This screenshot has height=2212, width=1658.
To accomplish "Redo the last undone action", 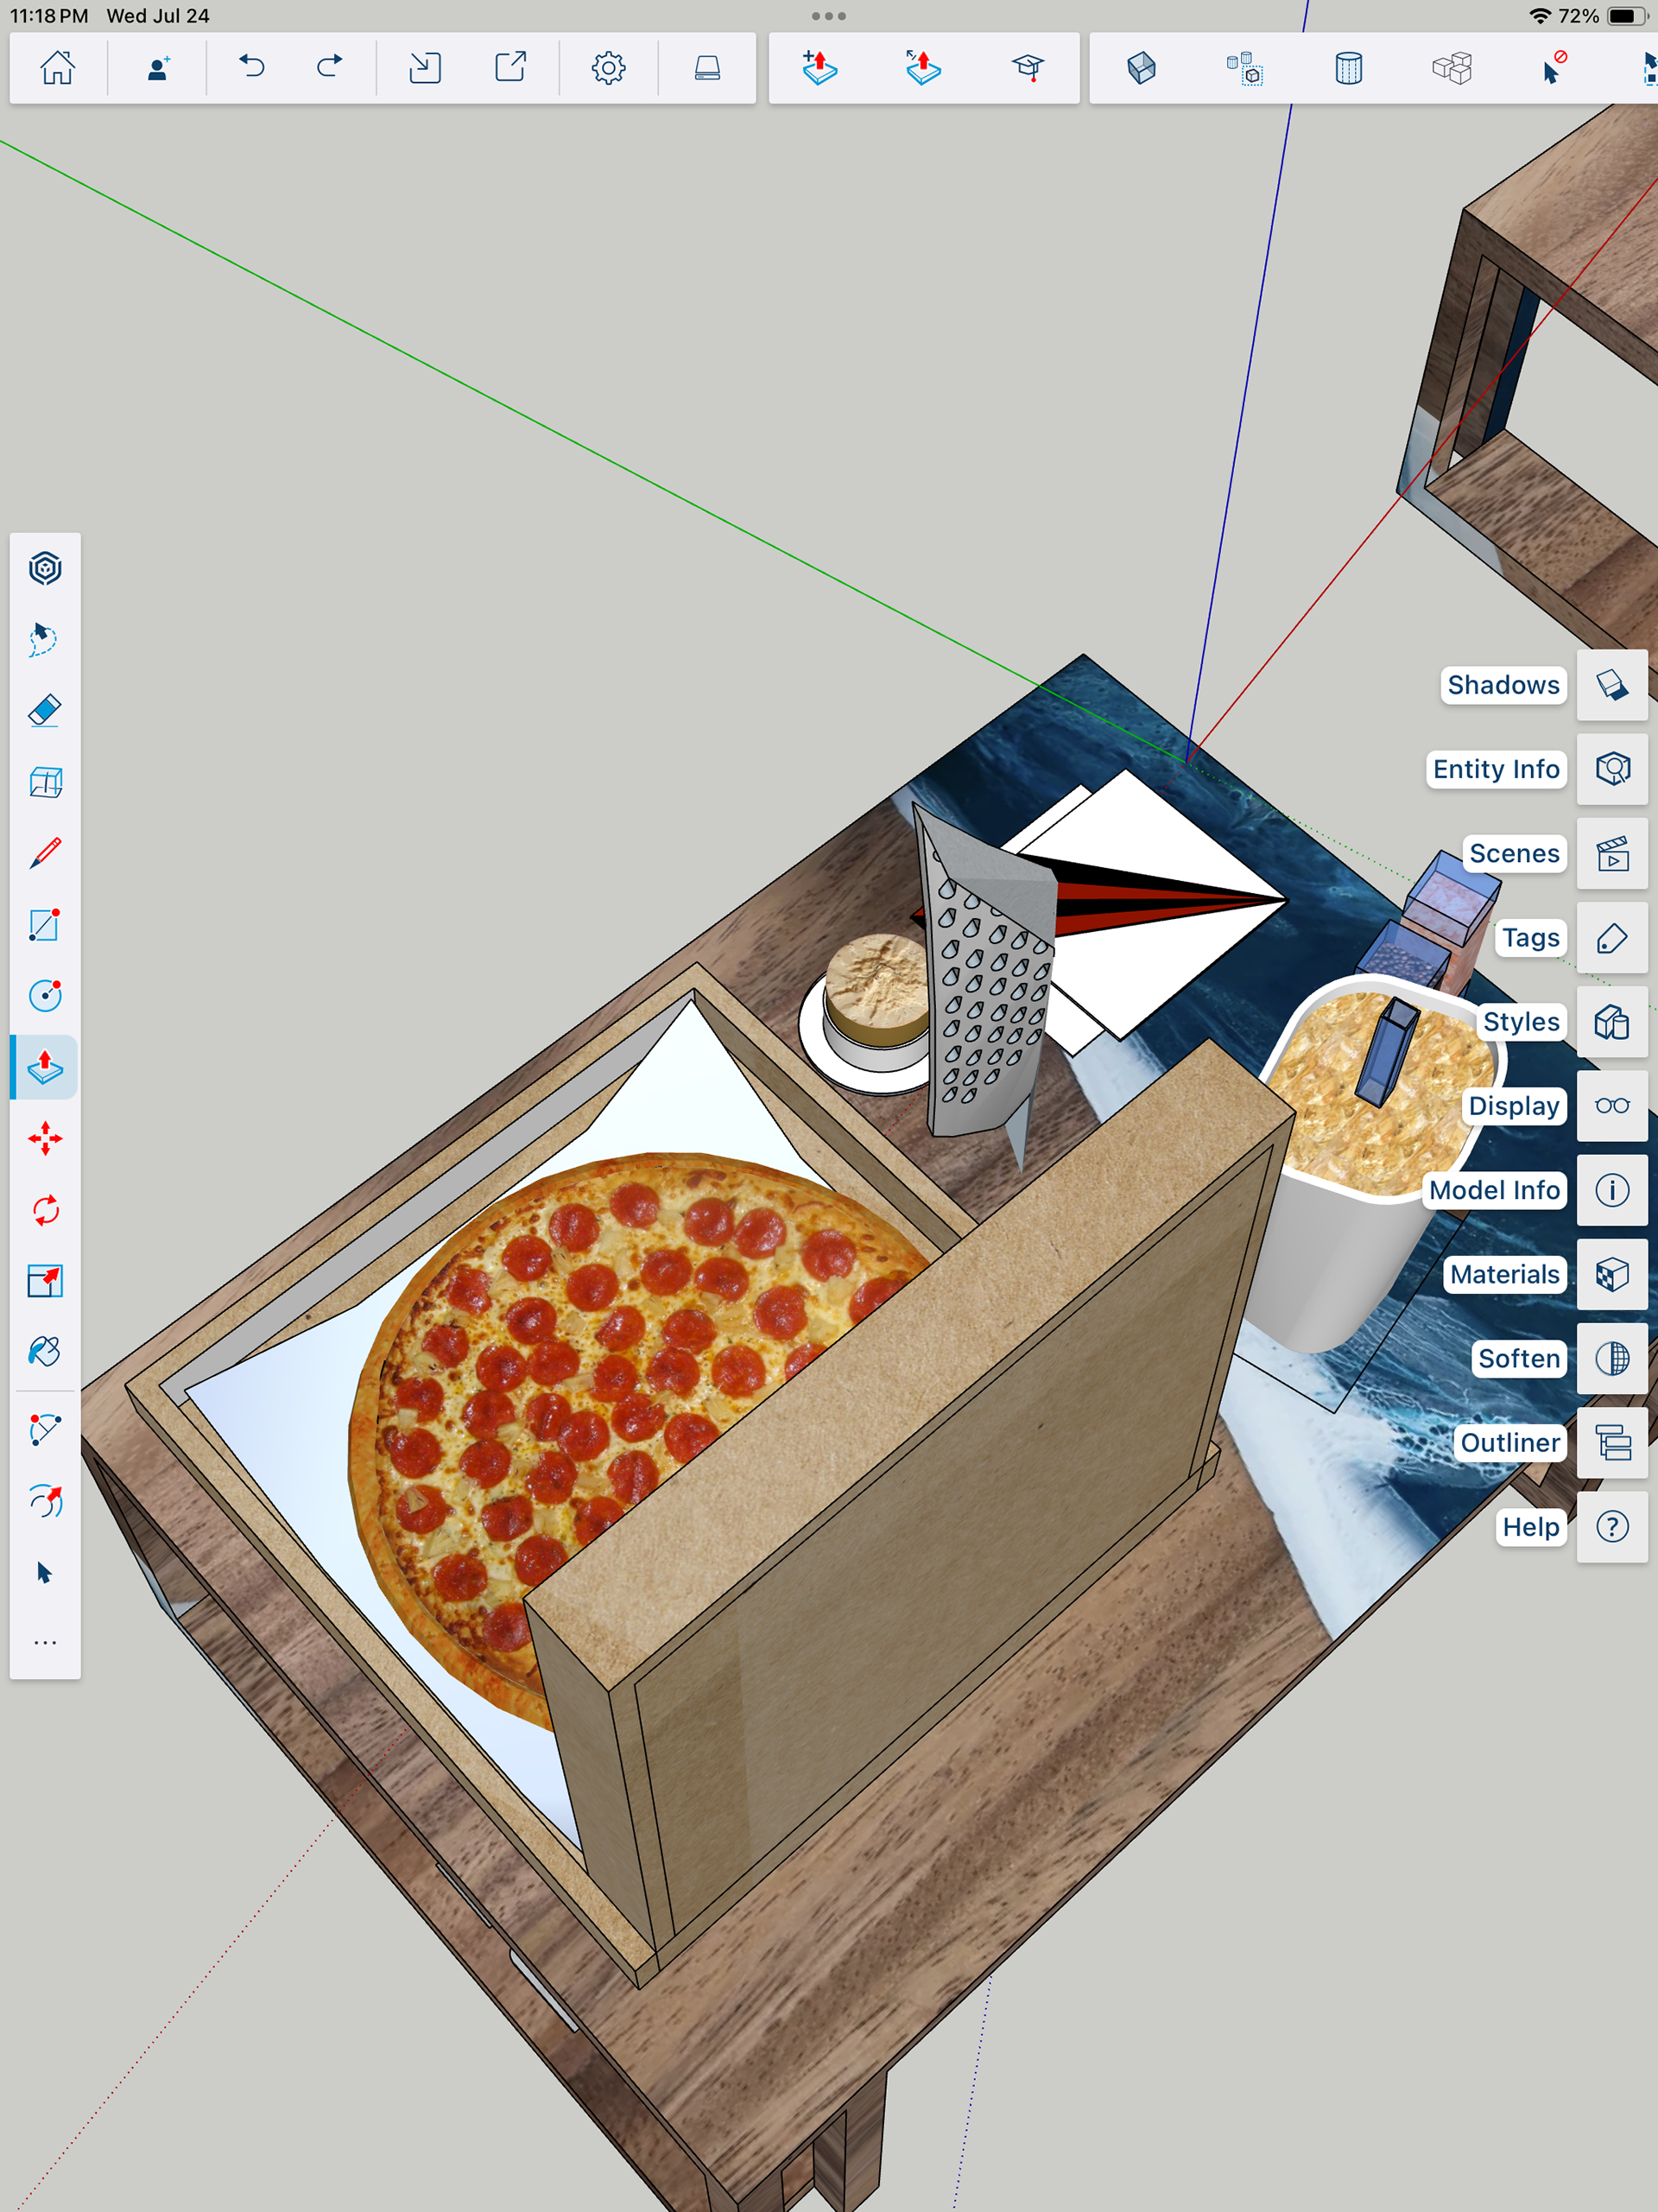I will [x=330, y=68].
